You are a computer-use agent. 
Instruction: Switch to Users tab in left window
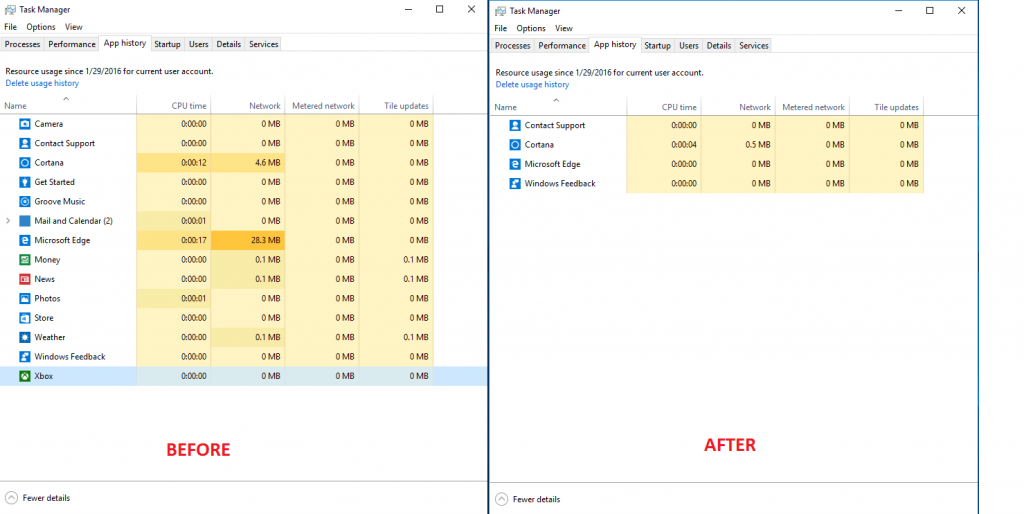[x=199, y=44]
